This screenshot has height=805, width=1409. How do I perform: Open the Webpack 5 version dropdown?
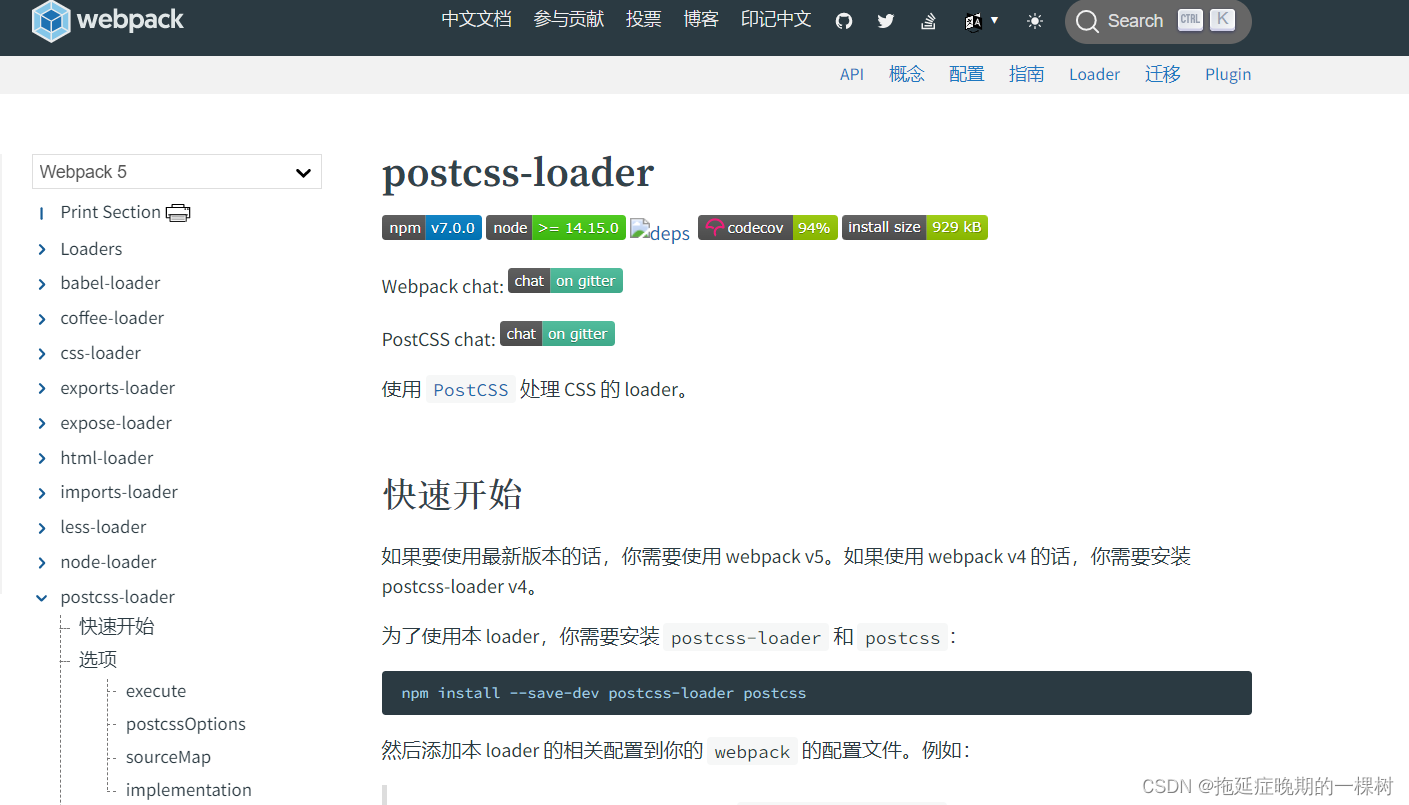[176, 171]
